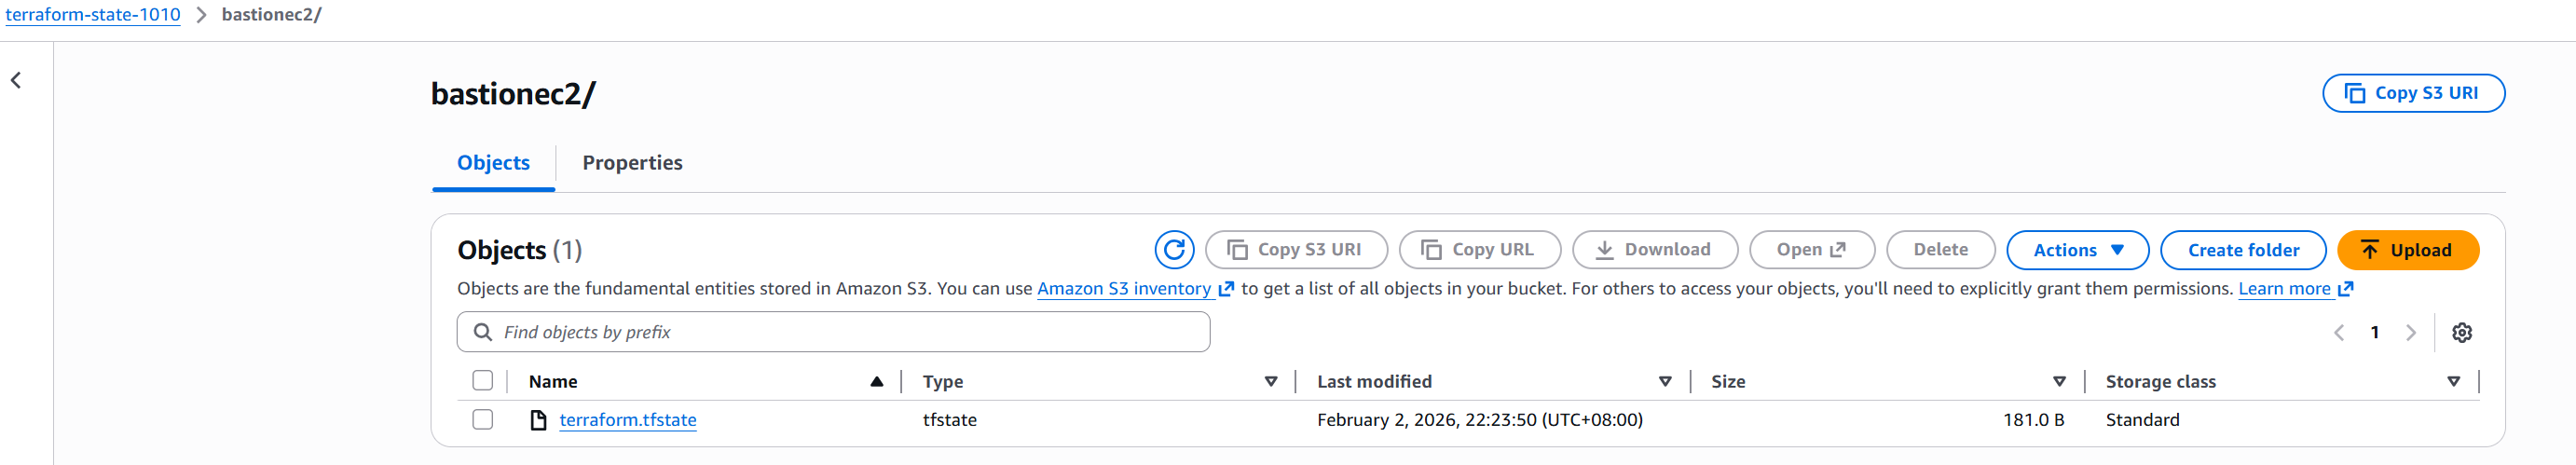
Task: Copy S3 URI for bastionec2 folder
Action: 2412,93
